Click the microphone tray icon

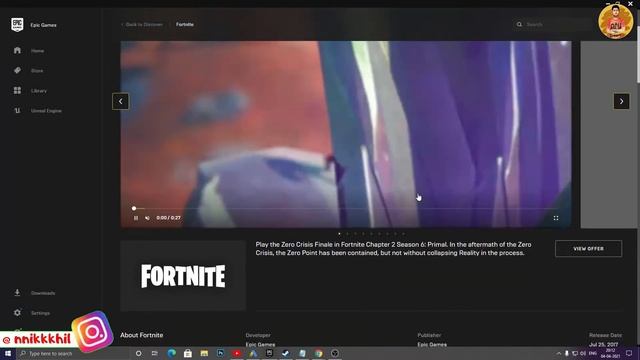point(567,353)
